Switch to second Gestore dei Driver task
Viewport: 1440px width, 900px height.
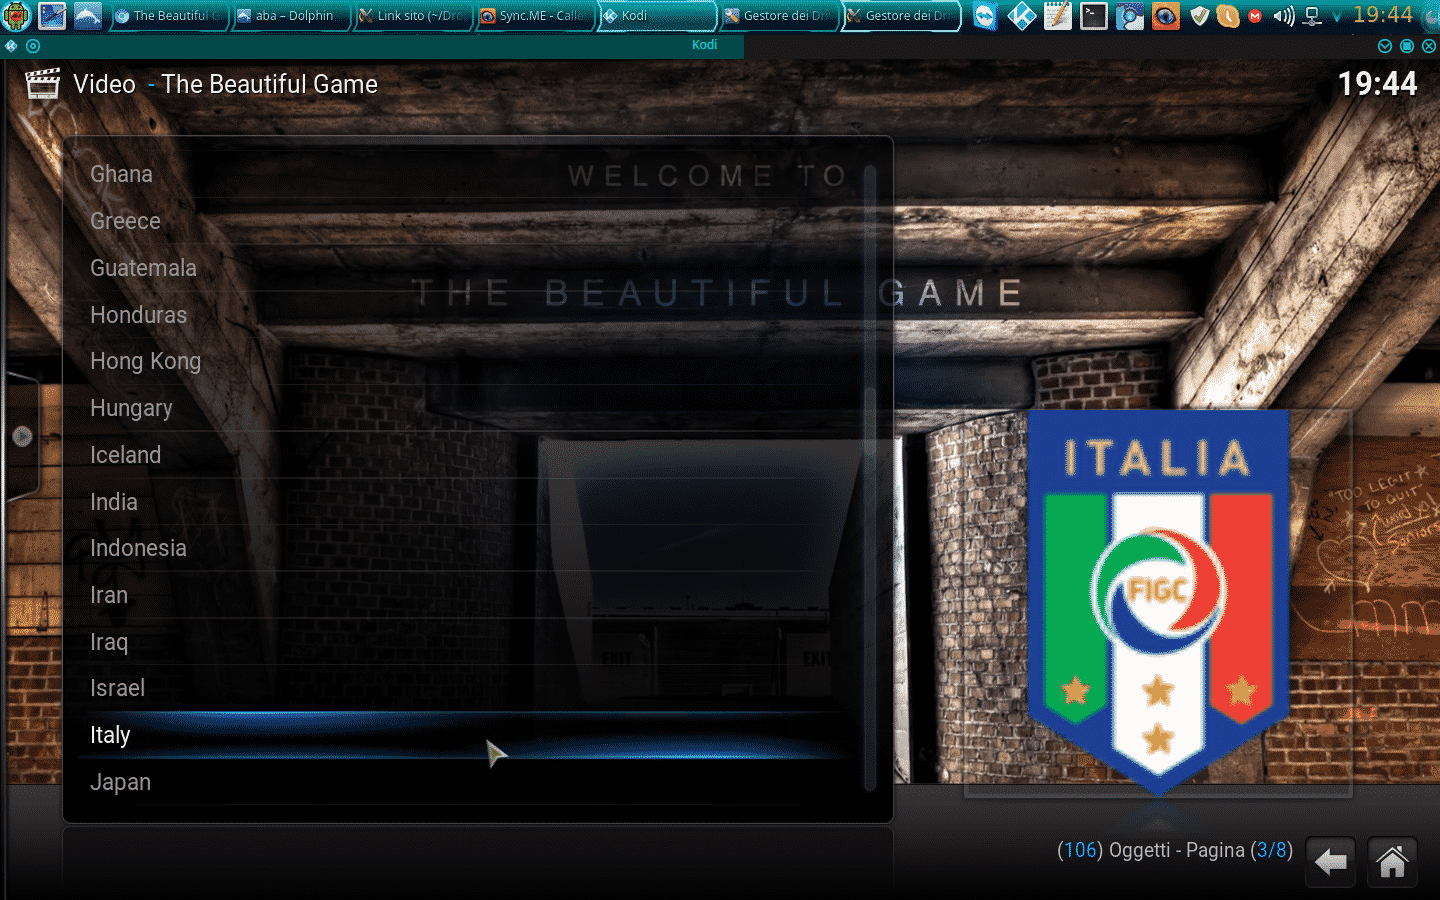pyautogui.click(x=901, y=16)
